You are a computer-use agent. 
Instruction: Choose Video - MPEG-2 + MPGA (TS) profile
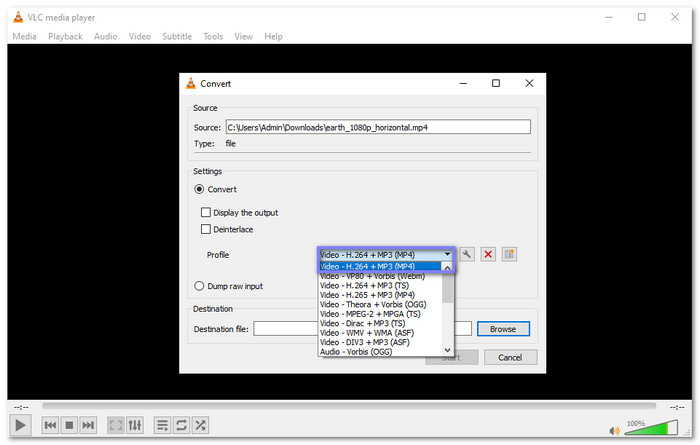tap(380, 314)
